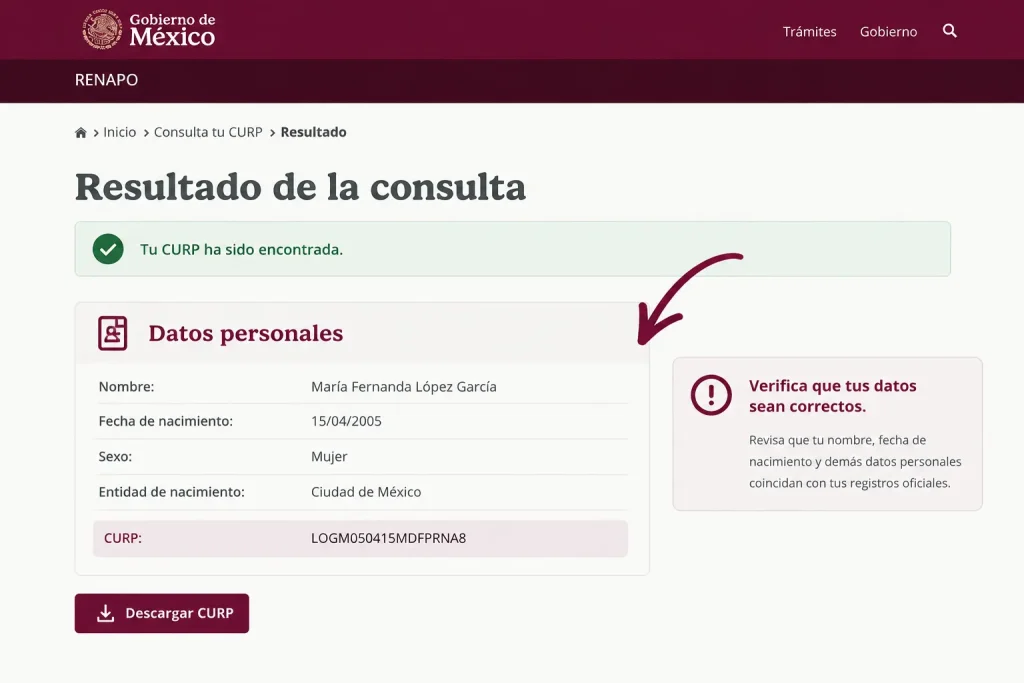Open Consulta tu CURP breadcrumb
Viewport: 1024px width, 683px height.
pos(208,132)
